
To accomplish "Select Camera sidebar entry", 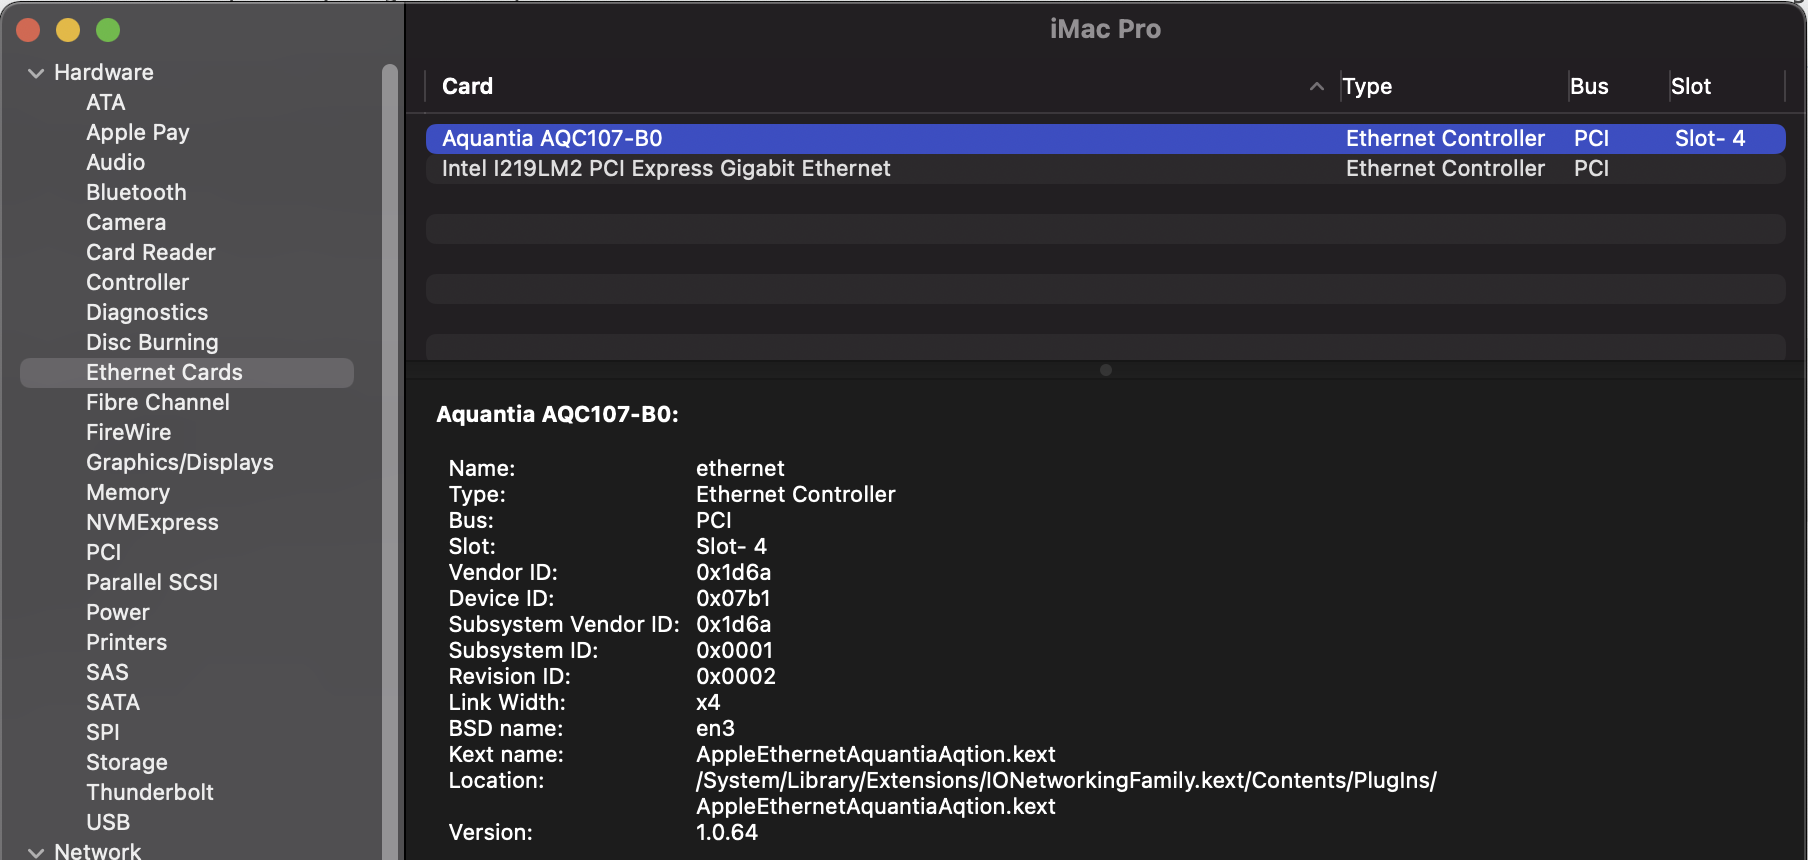I will [126, 223].
